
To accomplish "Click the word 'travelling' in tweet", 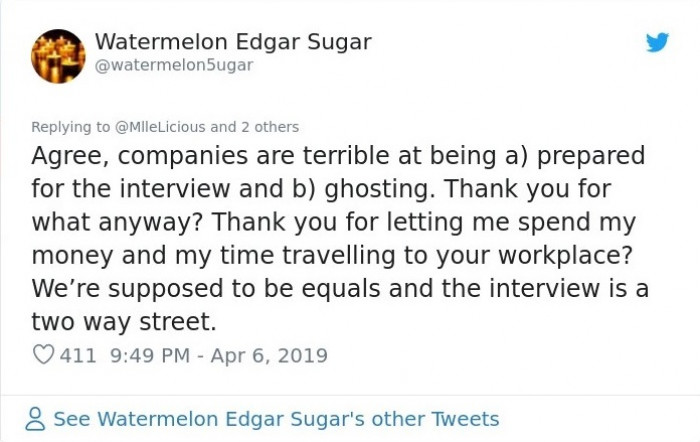I will tap(338, 255).
